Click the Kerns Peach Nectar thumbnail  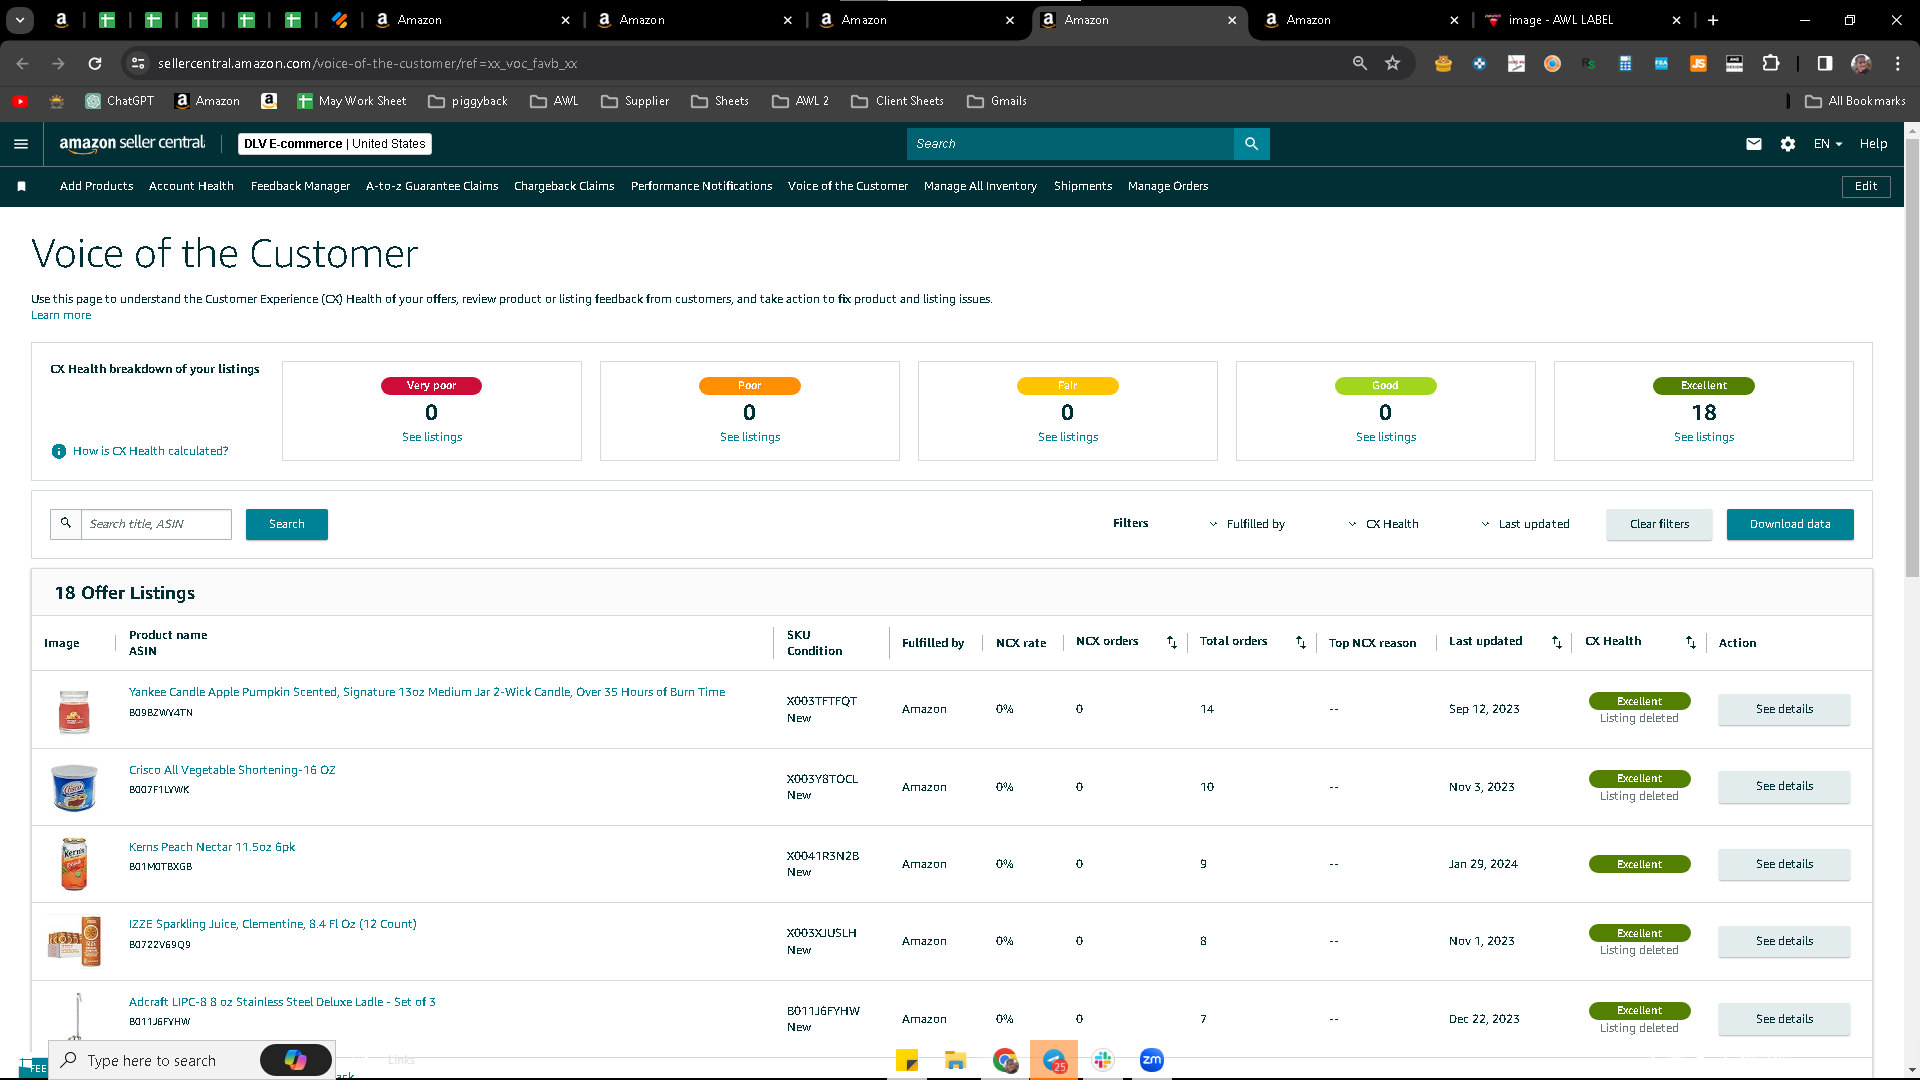click(74, 864)
